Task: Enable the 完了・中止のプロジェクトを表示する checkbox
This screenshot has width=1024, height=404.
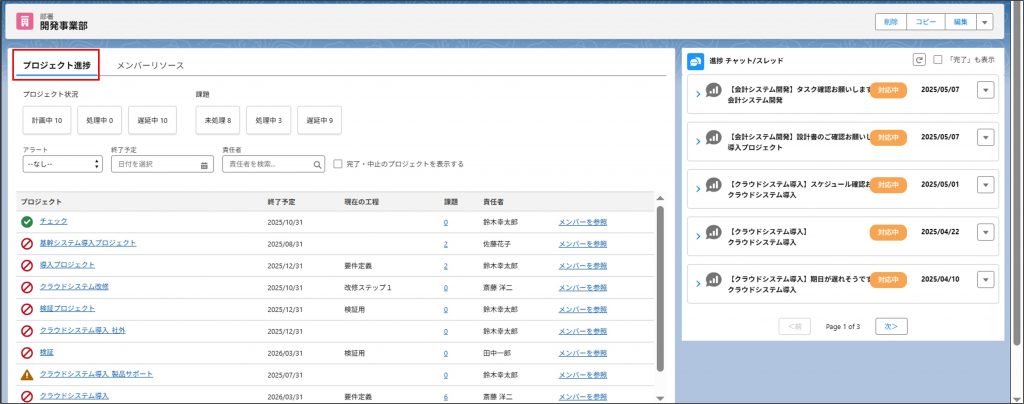Action: coord(338,164)
